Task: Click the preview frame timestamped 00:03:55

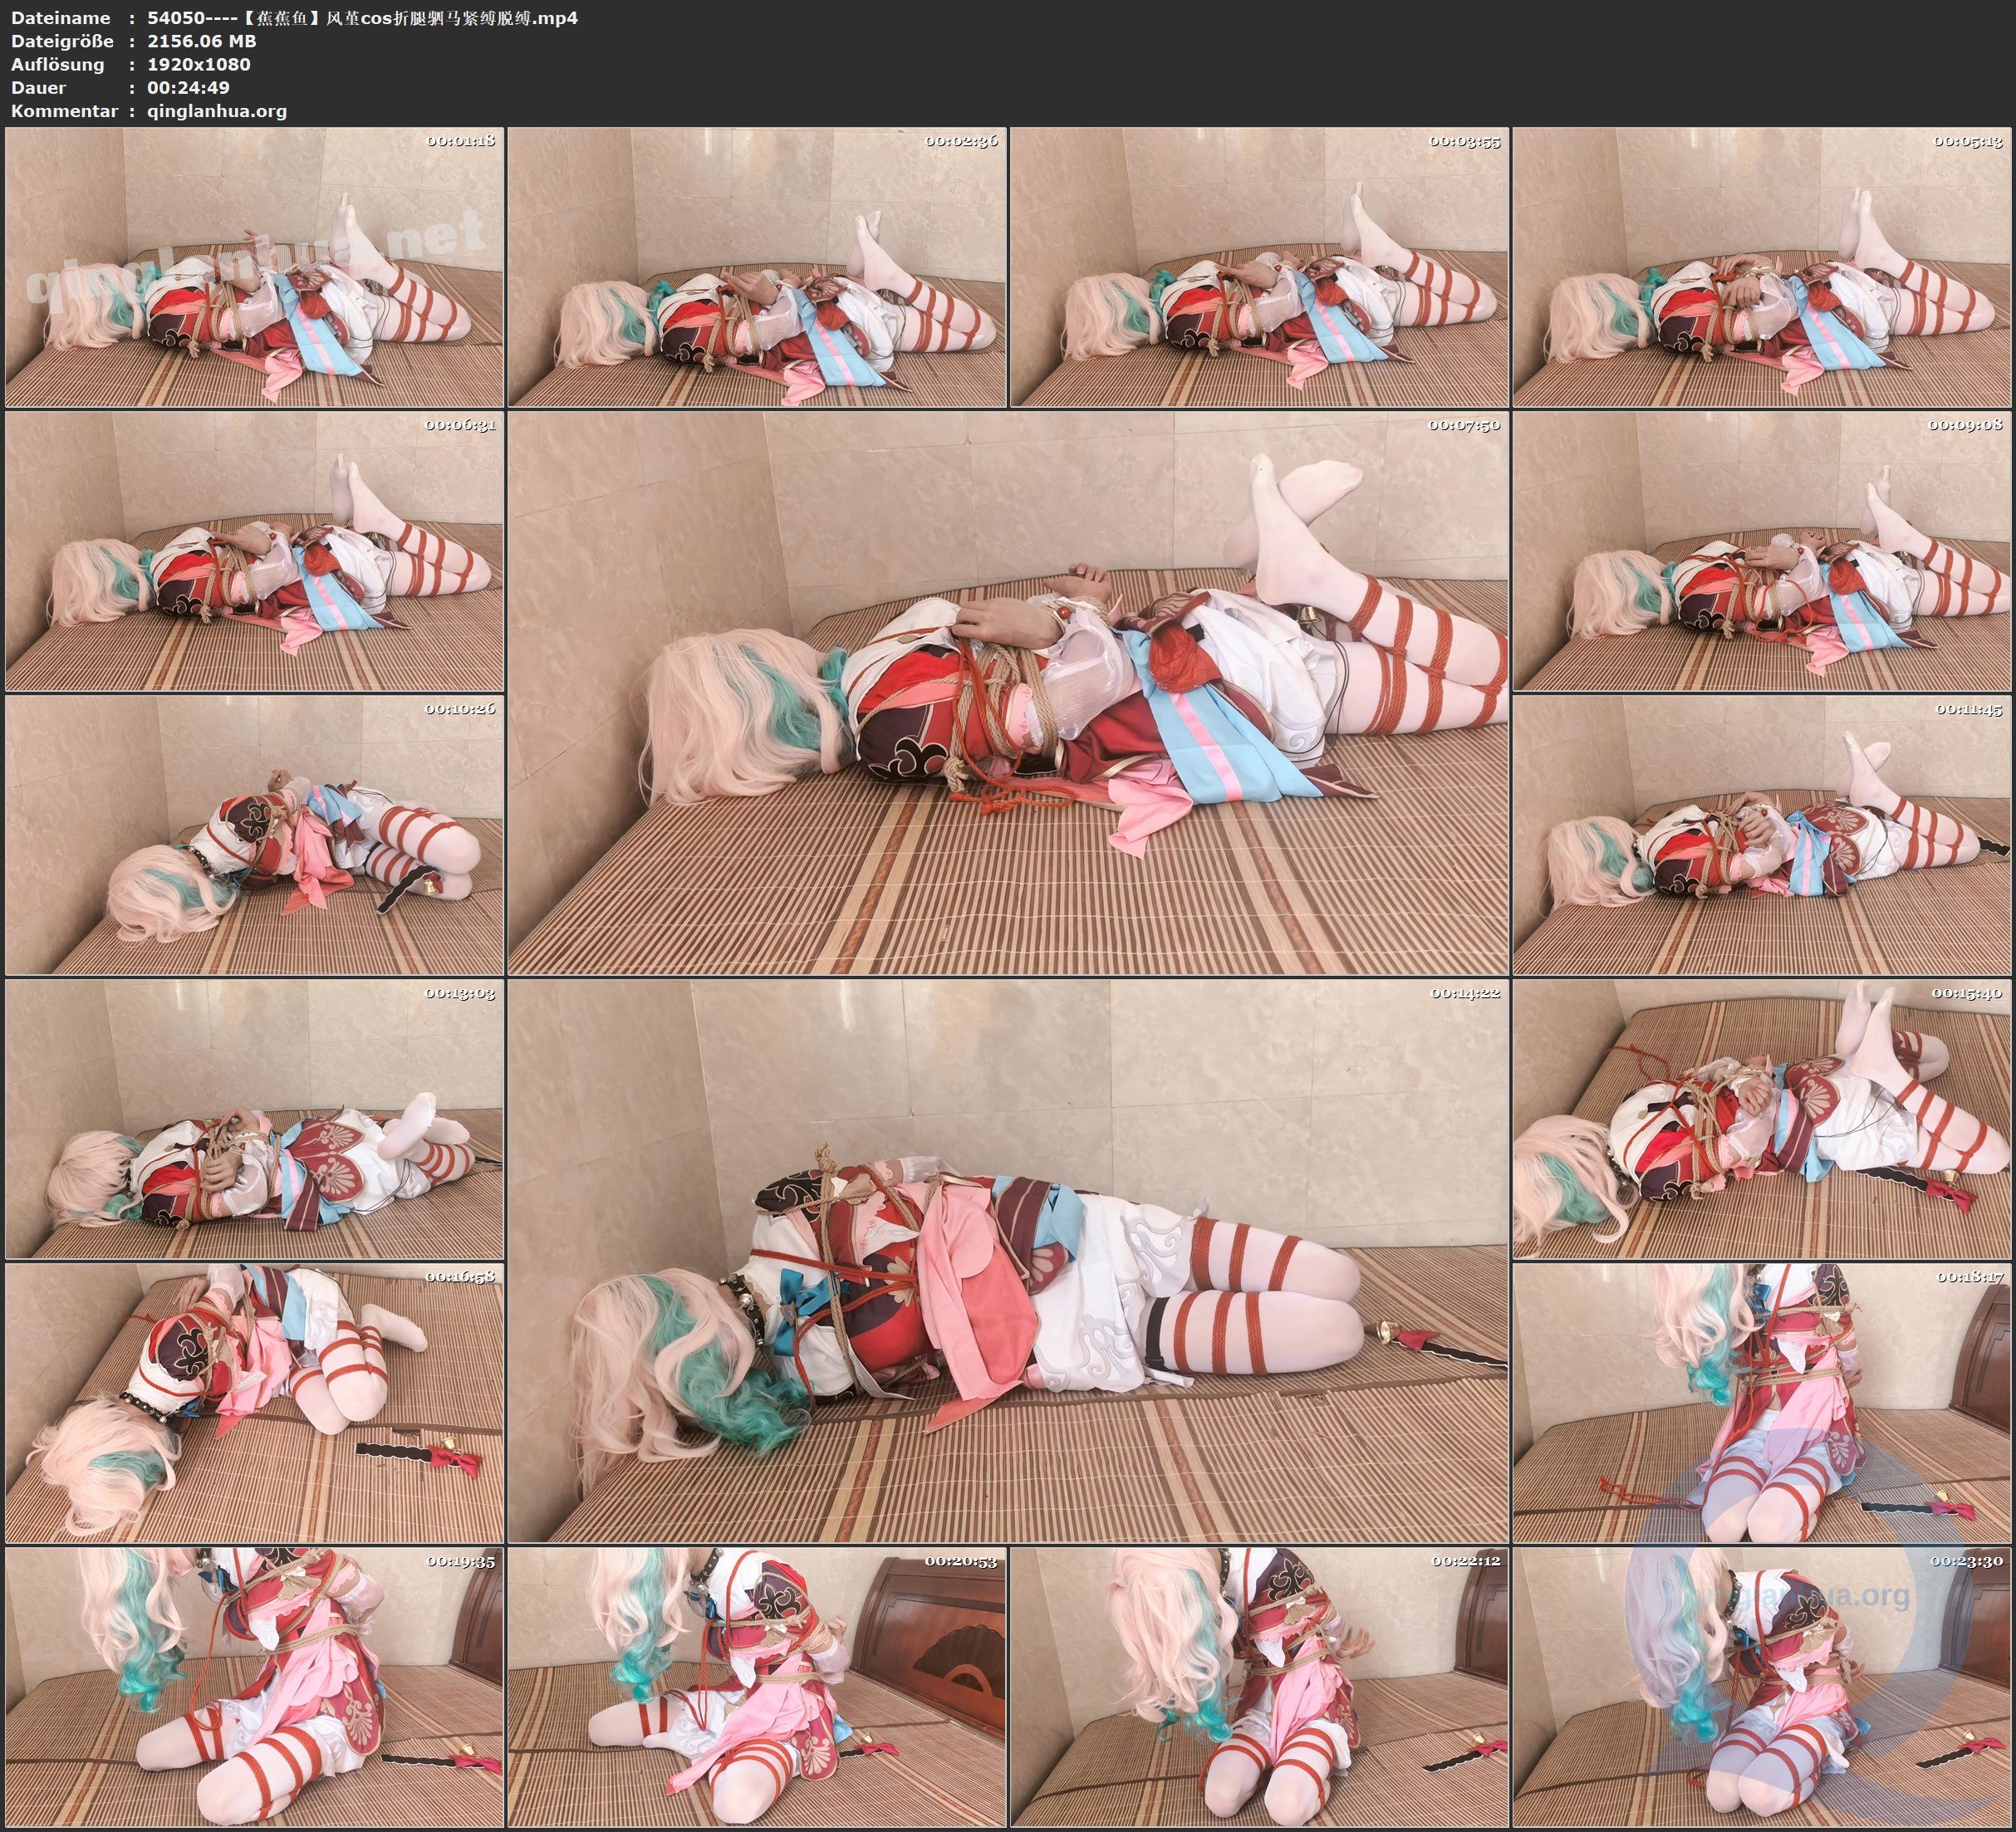Action: (1259, 267)
